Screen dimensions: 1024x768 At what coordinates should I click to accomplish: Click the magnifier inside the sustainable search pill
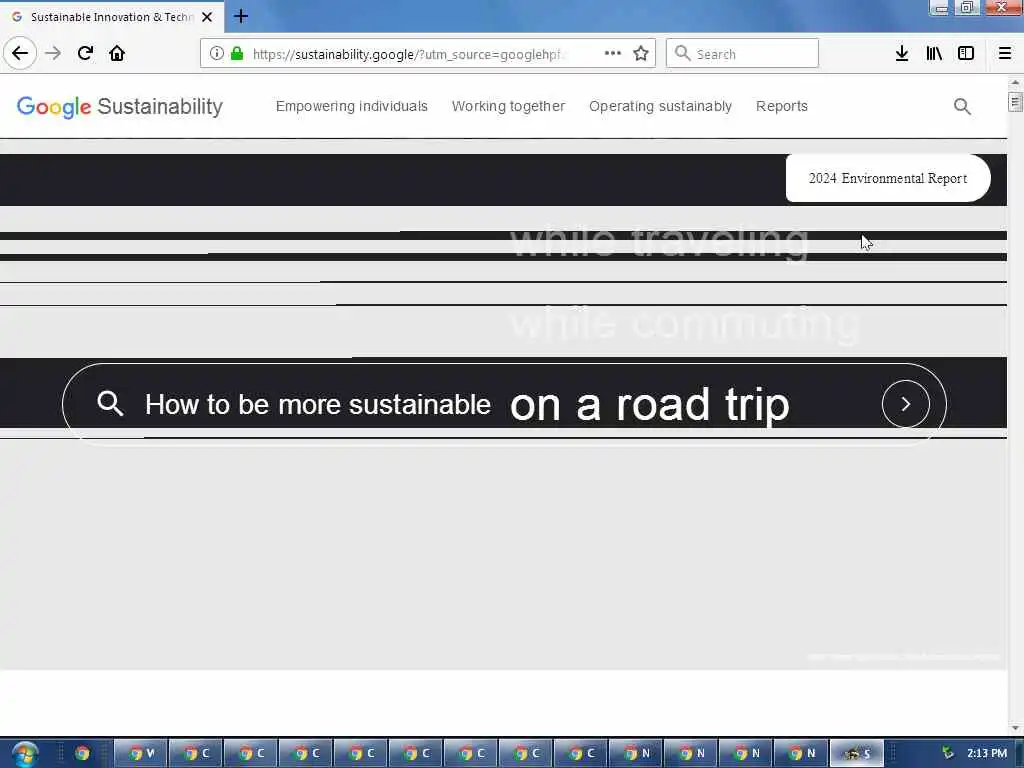pyautogui.click(x=110, y=404)
